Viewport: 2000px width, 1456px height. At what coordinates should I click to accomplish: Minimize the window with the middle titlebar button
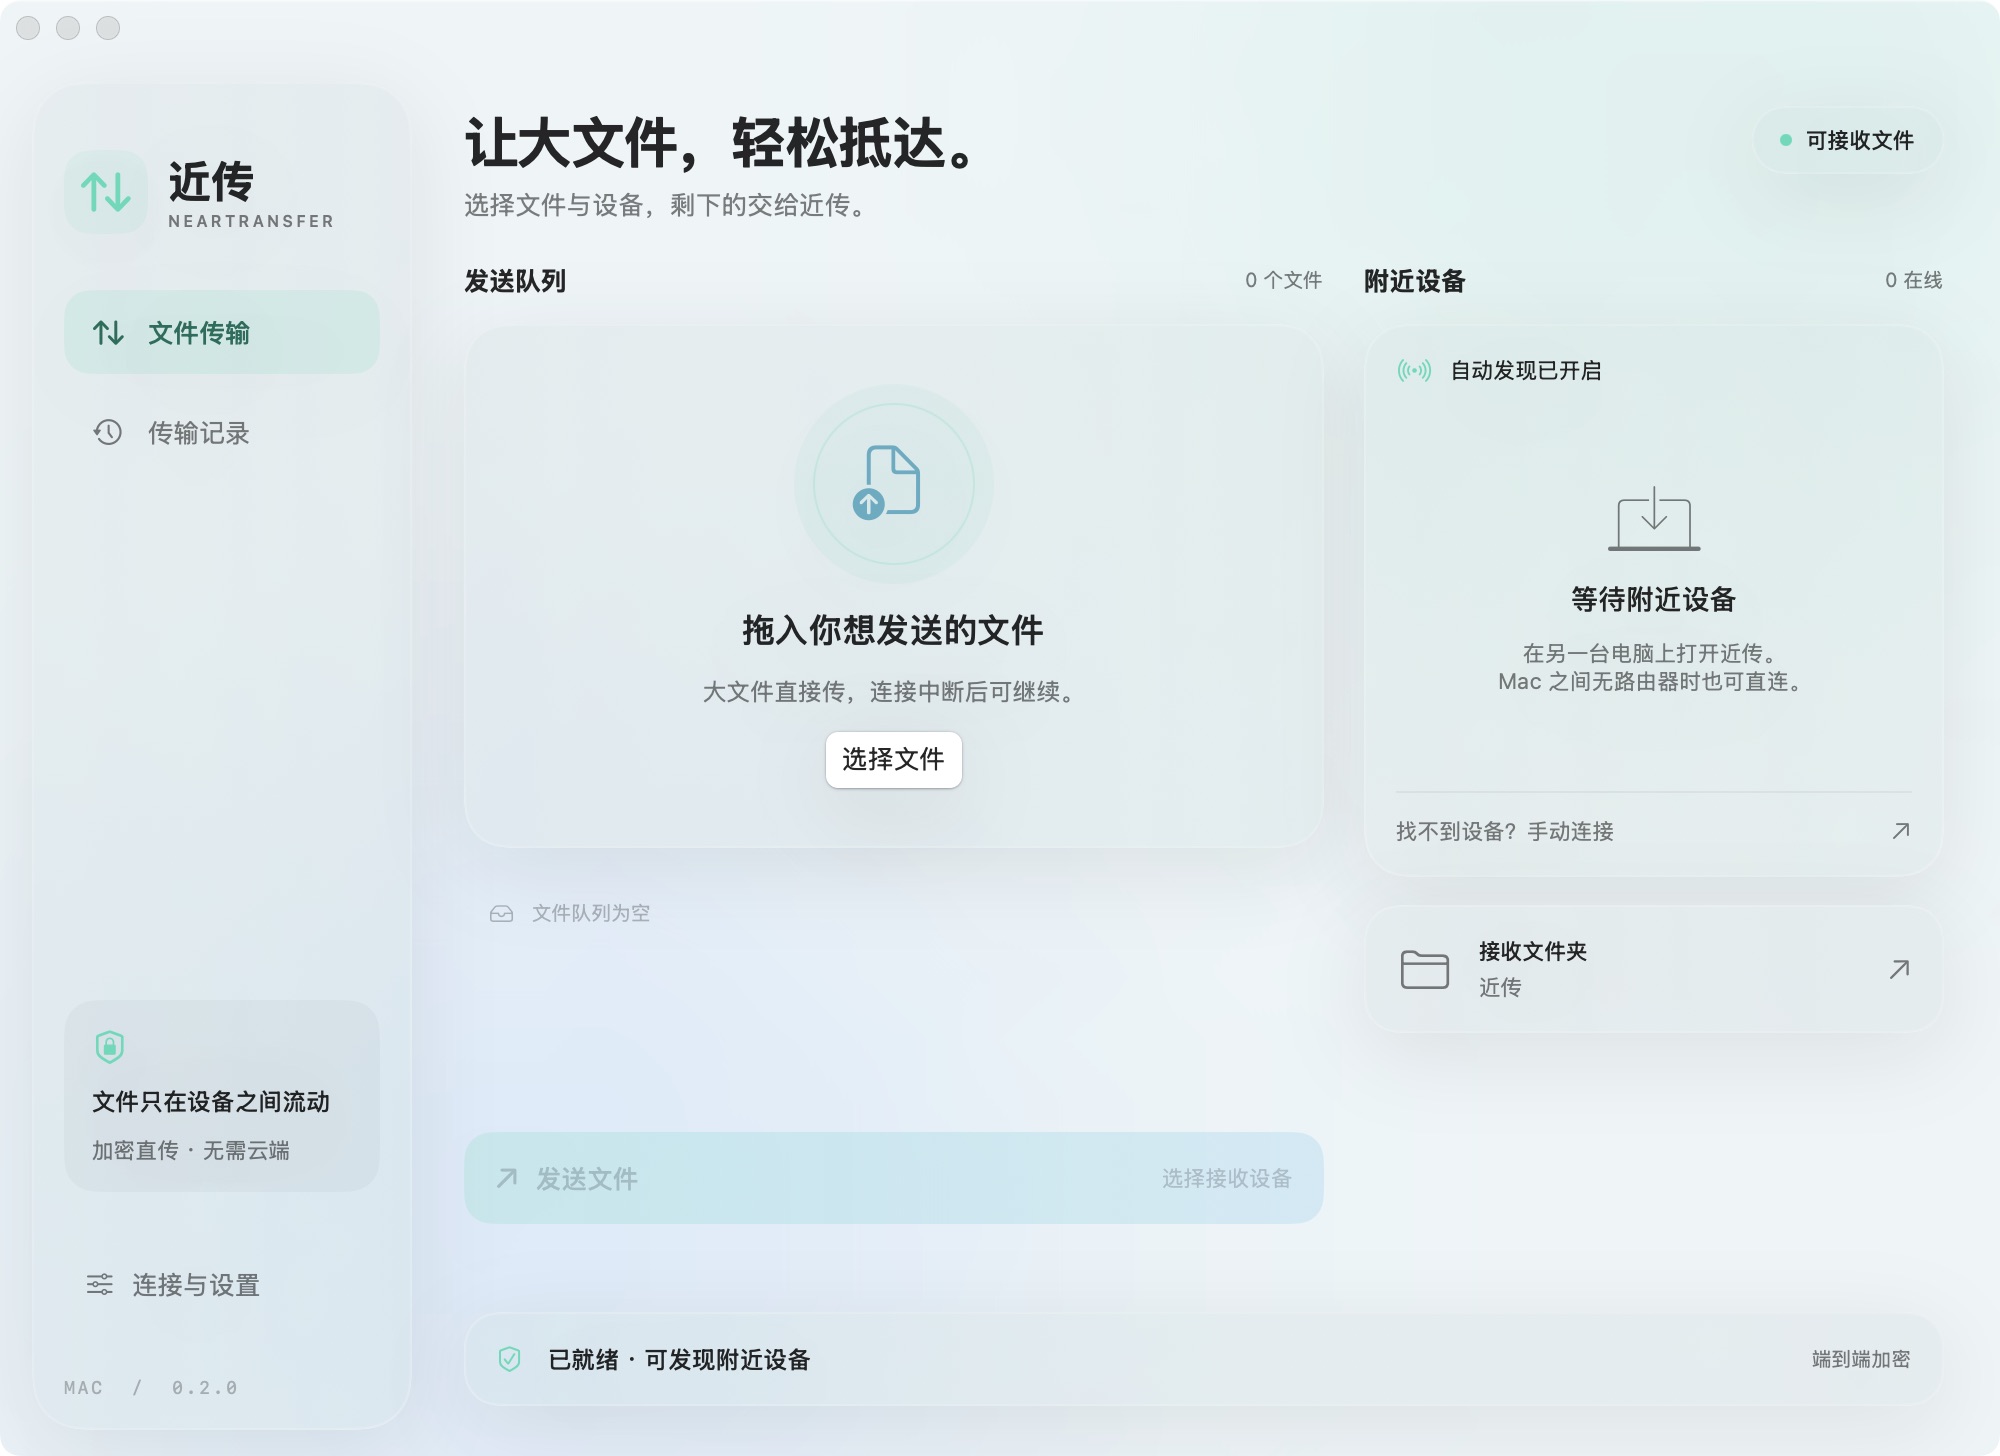[x=68, y=28]
